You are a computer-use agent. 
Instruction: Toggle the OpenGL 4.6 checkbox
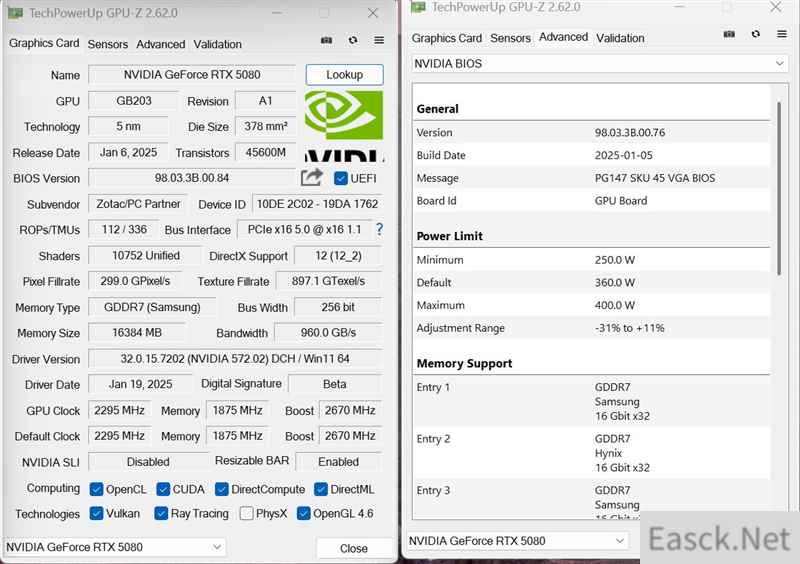(303, 513)
